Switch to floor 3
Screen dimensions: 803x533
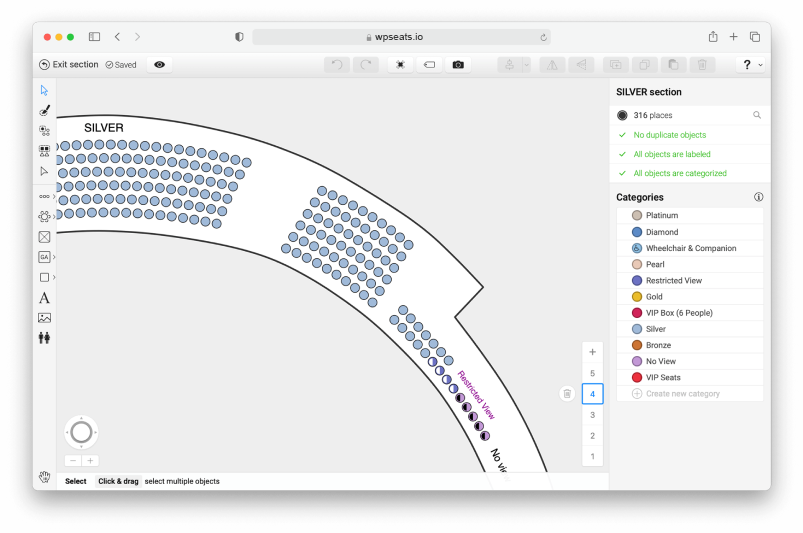point(593,415)
